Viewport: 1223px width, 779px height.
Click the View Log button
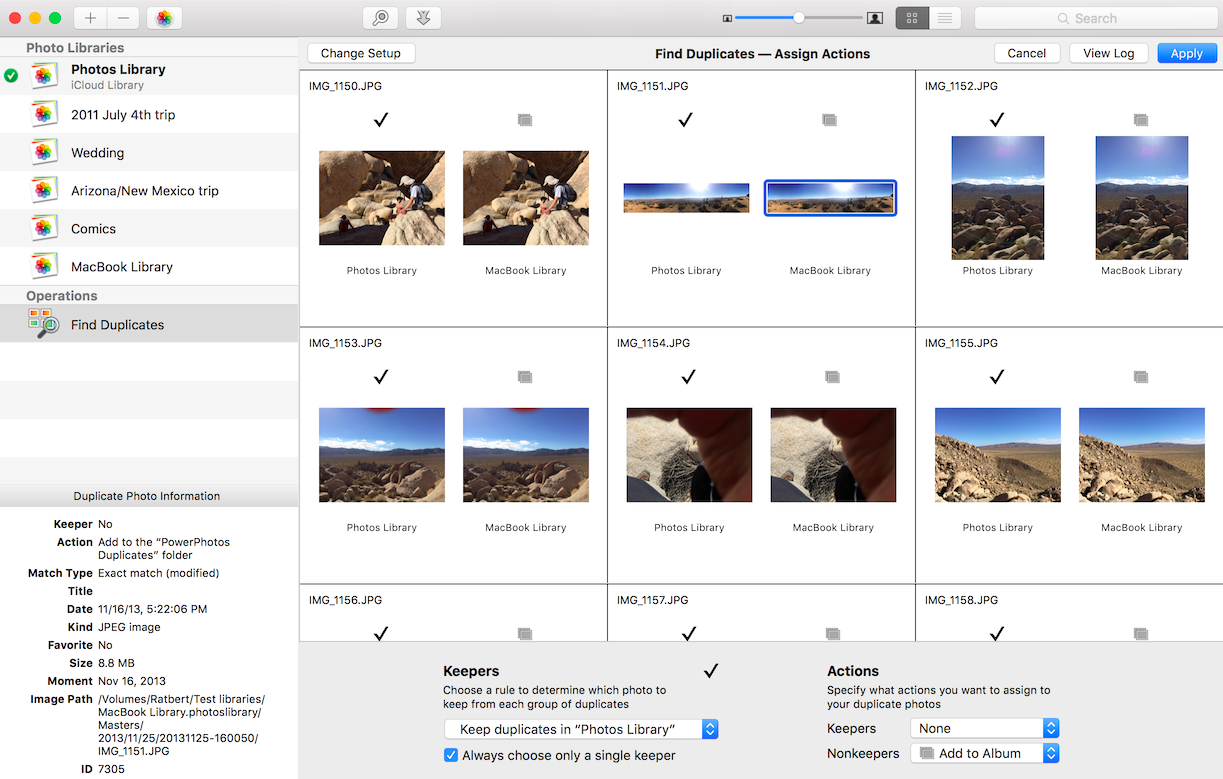(1109, 53)
